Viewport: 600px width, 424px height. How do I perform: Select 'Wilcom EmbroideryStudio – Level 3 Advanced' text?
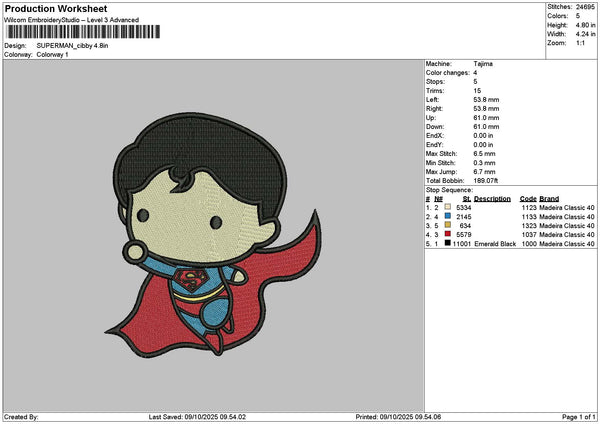[x=72, y=20]
